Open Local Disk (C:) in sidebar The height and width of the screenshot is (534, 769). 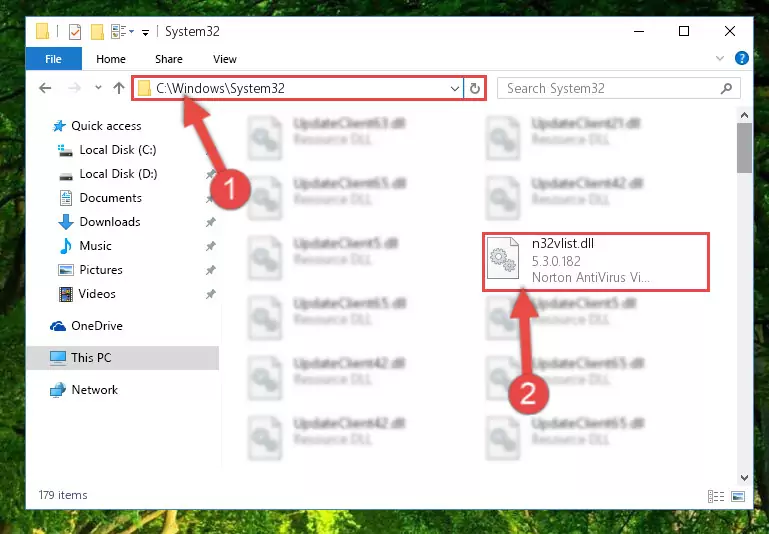(x=118, y=150)
